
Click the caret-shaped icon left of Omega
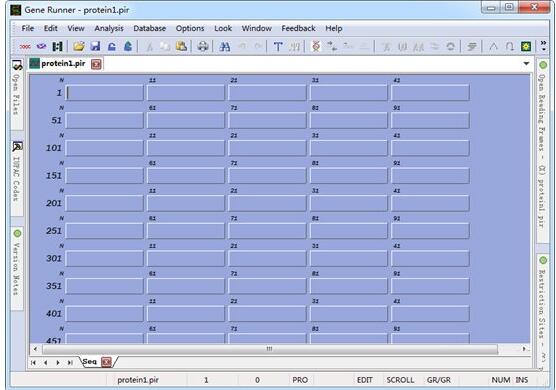tap(493, 46)
